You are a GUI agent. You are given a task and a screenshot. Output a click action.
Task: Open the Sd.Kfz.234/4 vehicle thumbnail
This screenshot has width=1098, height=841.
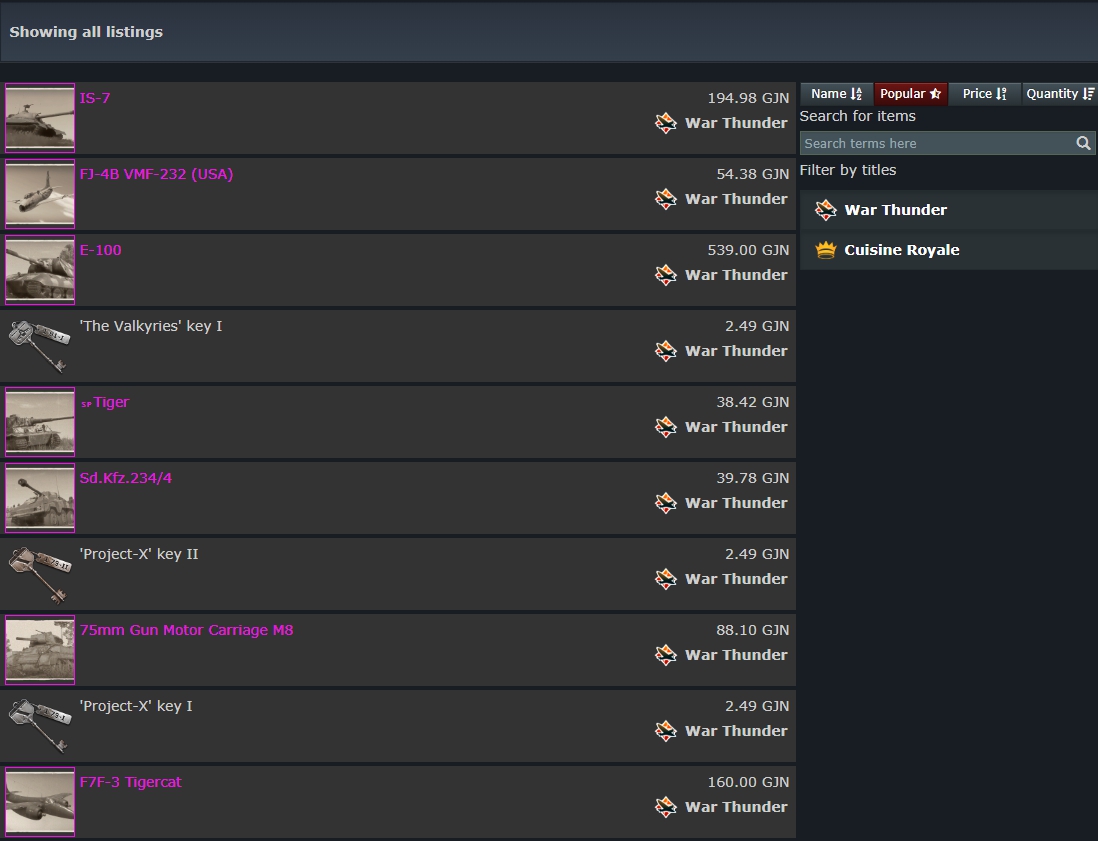click(40, 498)
